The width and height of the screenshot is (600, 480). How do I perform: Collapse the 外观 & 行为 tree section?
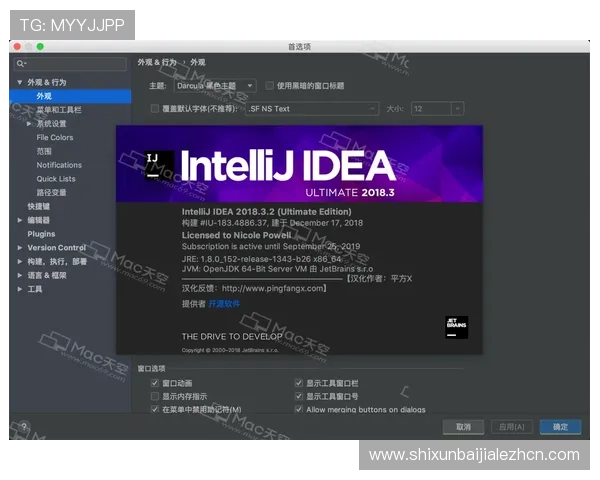pos(20,82)
